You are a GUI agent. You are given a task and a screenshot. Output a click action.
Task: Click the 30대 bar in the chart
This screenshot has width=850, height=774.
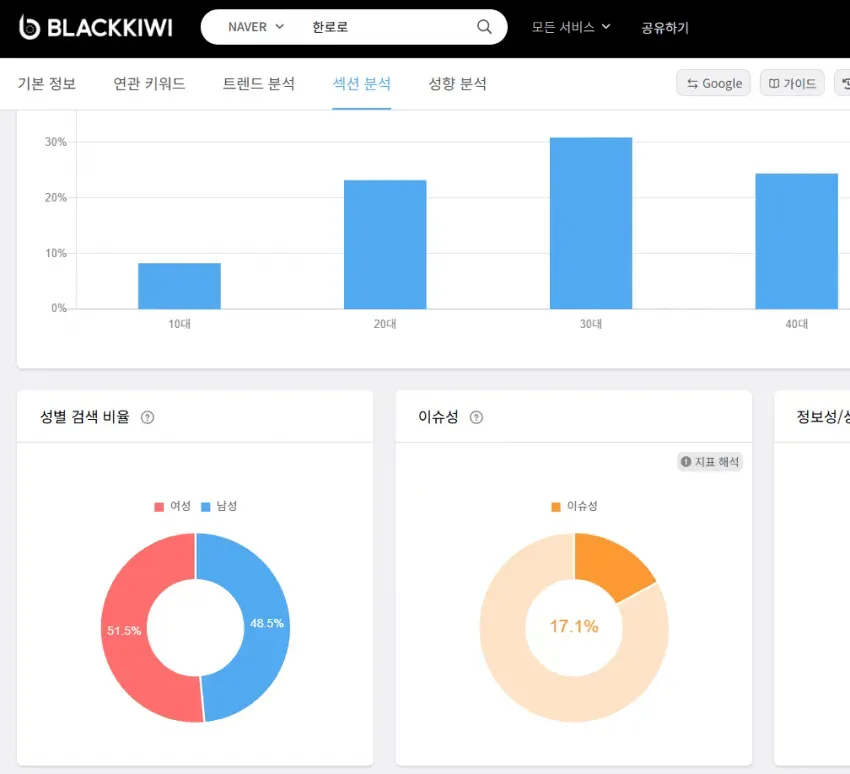pyautogui.click(x=591, y=223)
